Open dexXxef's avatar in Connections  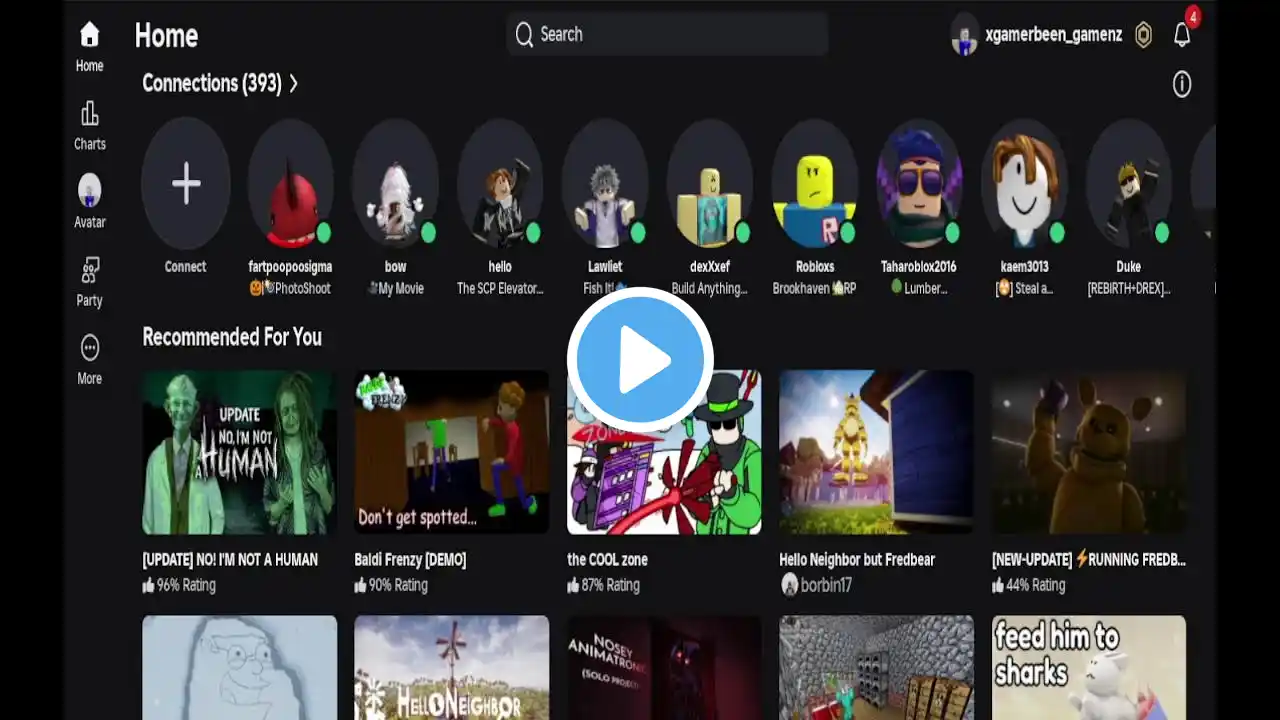point(710,183)
